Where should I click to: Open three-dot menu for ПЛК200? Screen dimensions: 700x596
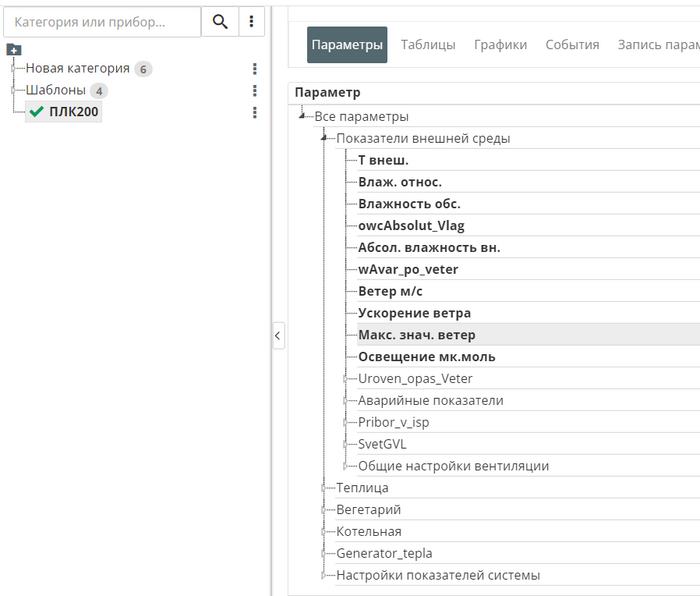click(255, 113)
